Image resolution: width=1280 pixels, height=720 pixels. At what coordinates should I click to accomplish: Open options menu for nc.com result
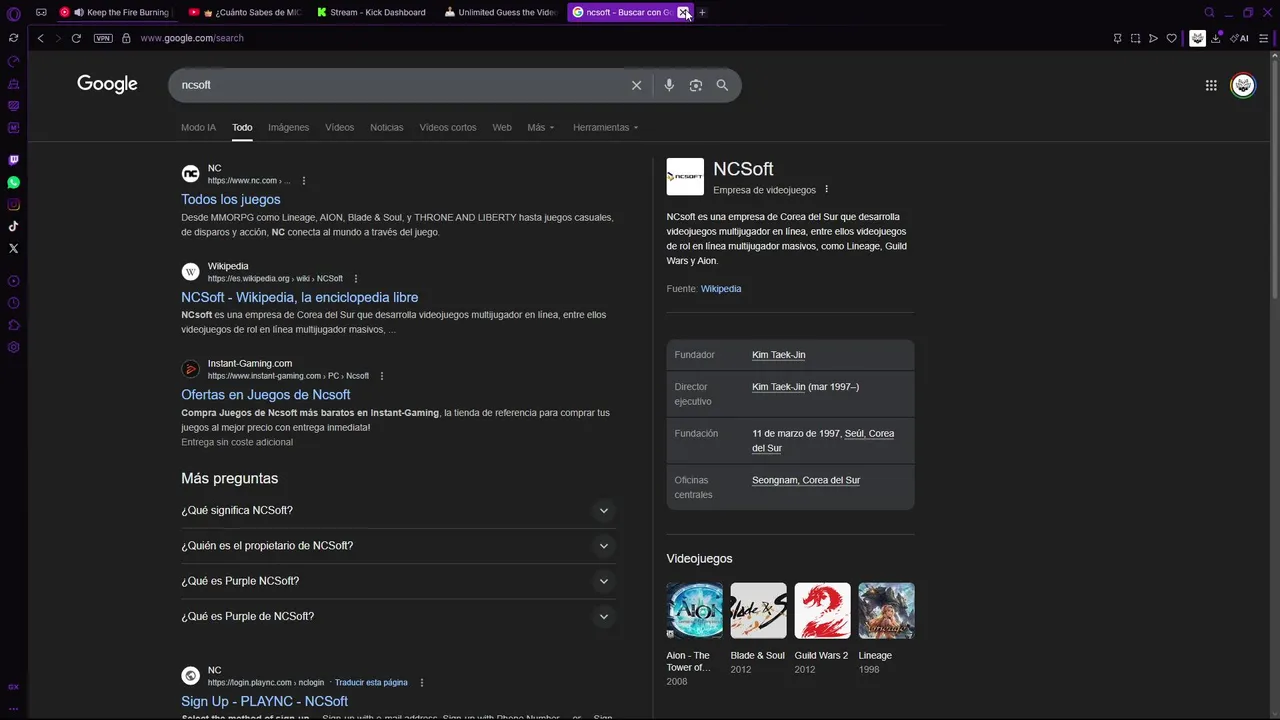(x=304, y=181)
